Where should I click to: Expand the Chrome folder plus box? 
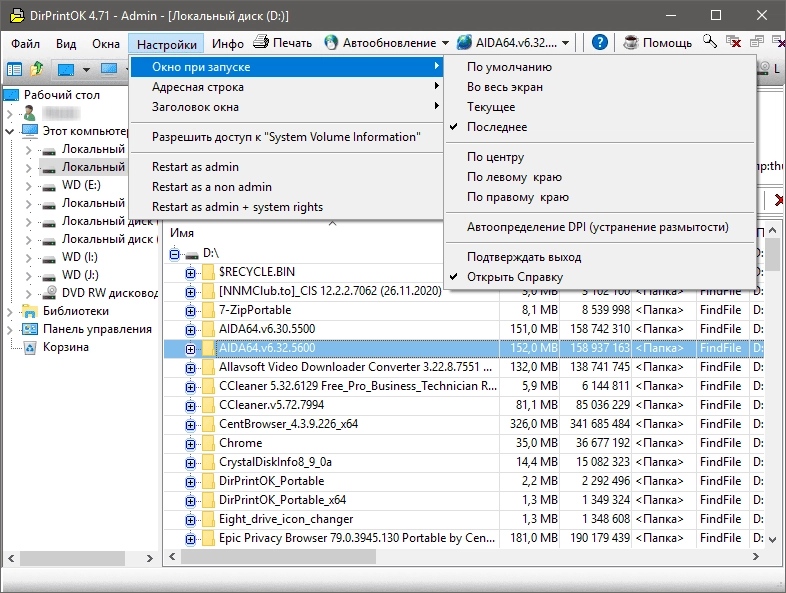[190, 444]
